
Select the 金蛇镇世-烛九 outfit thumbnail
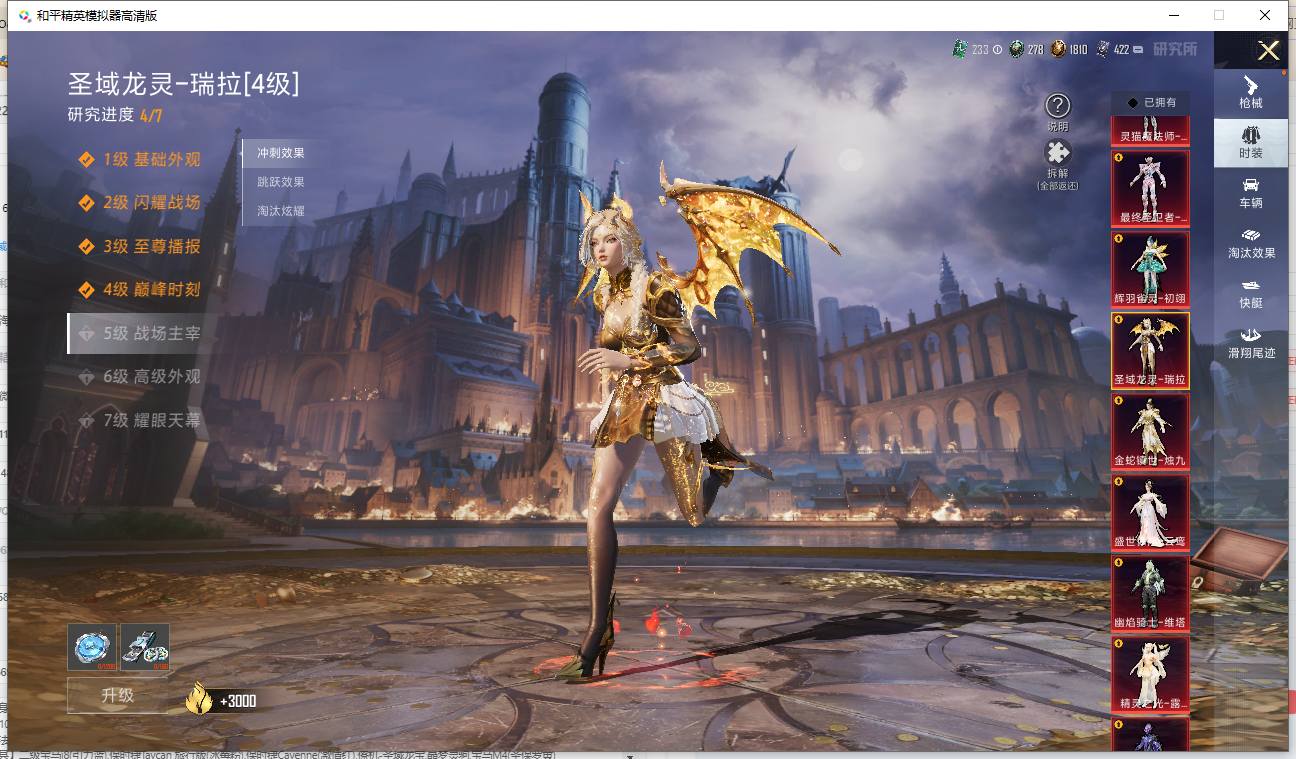click(1151, 431)
